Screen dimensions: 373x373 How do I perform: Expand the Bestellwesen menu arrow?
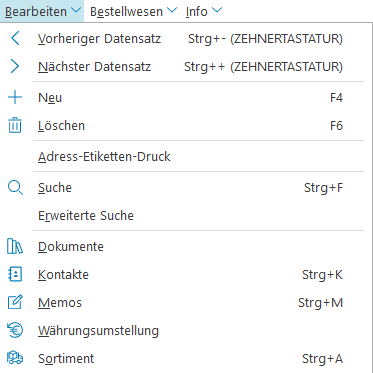(172, 11)
